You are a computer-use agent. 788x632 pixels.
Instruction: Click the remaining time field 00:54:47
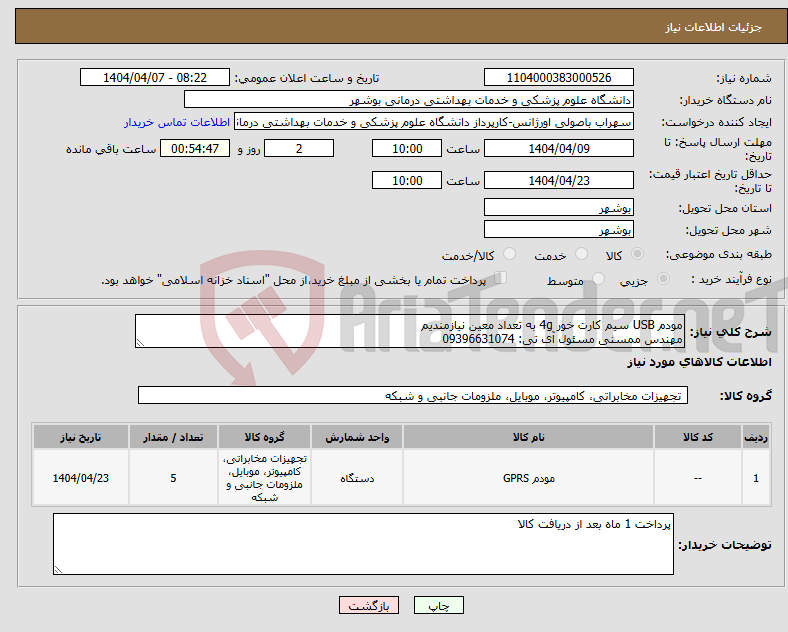pos(195,148)
